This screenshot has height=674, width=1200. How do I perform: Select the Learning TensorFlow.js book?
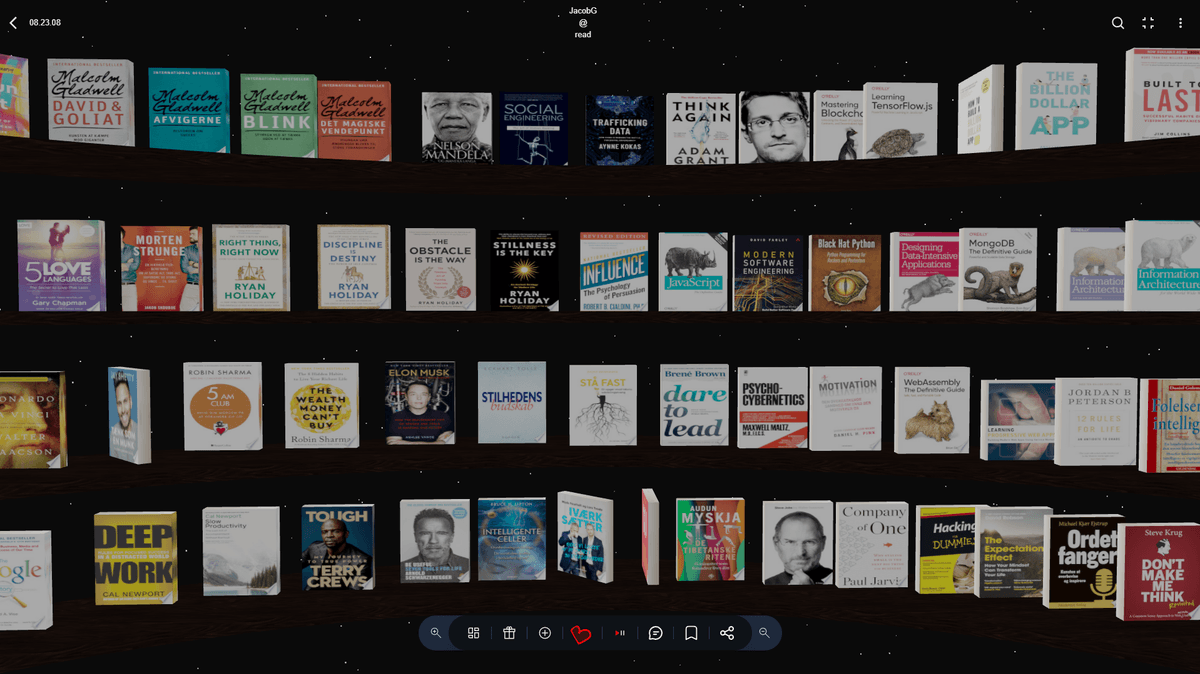[x=900, y=120]
